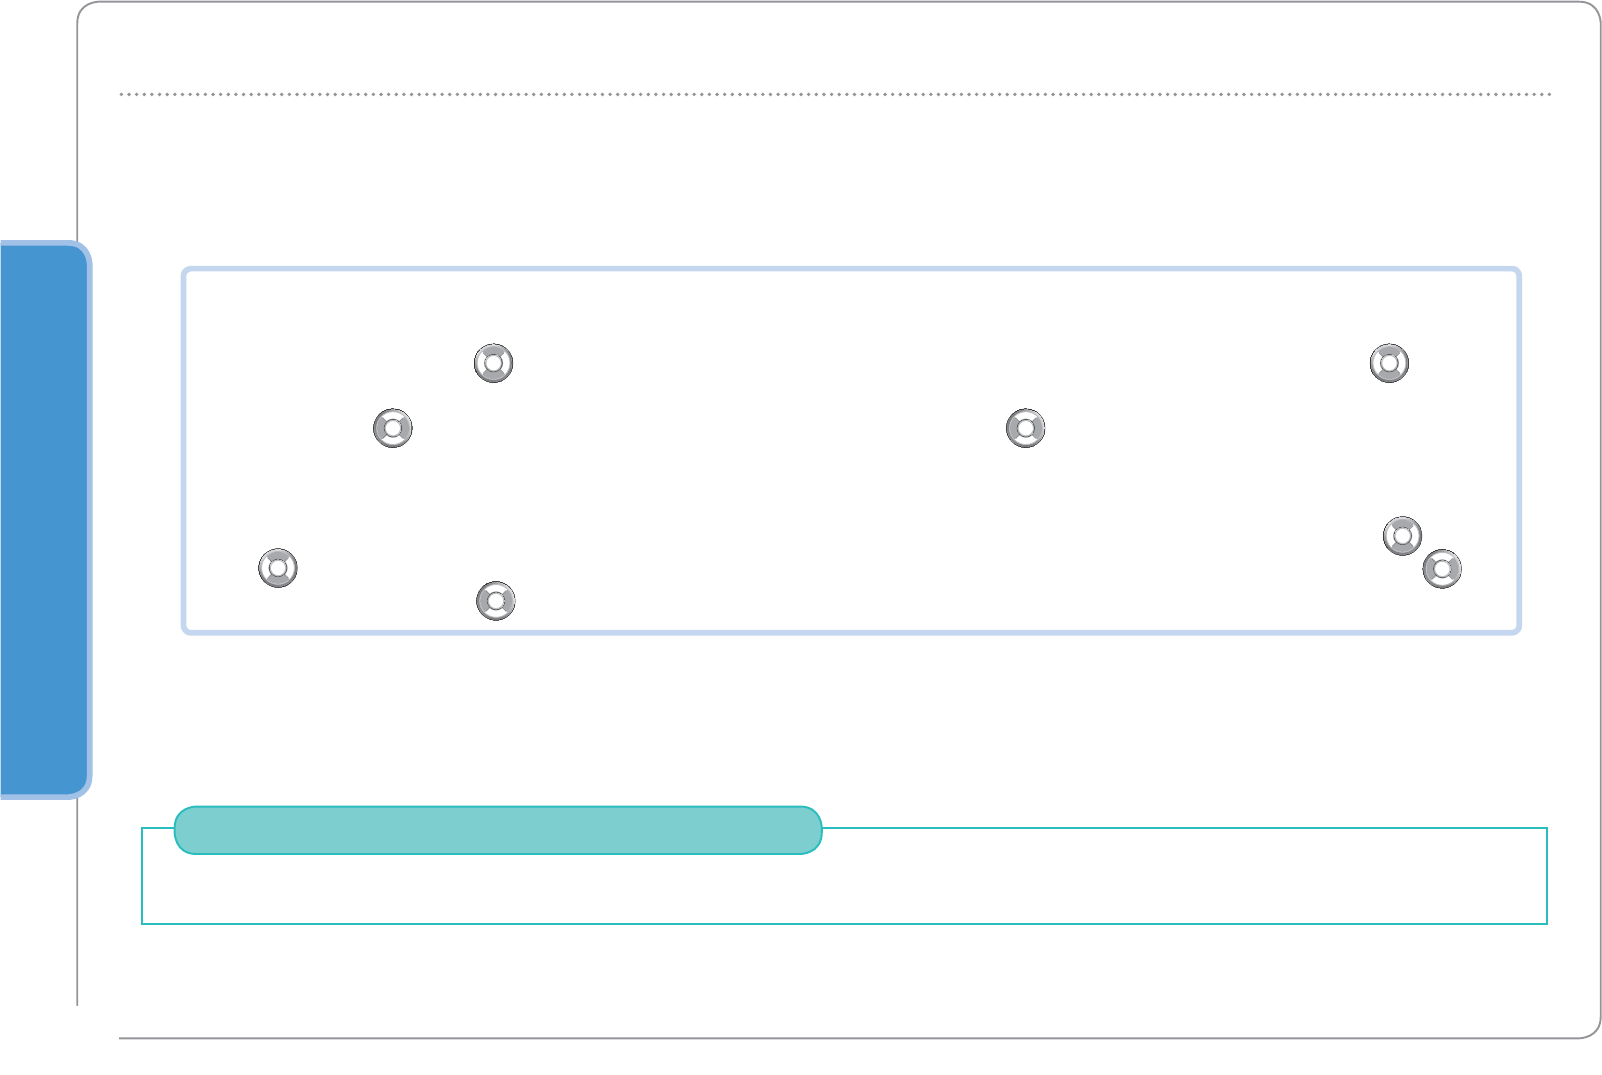Select the blue side tab on the left edge
The image size is (1602, 1075).
[43, 518]
